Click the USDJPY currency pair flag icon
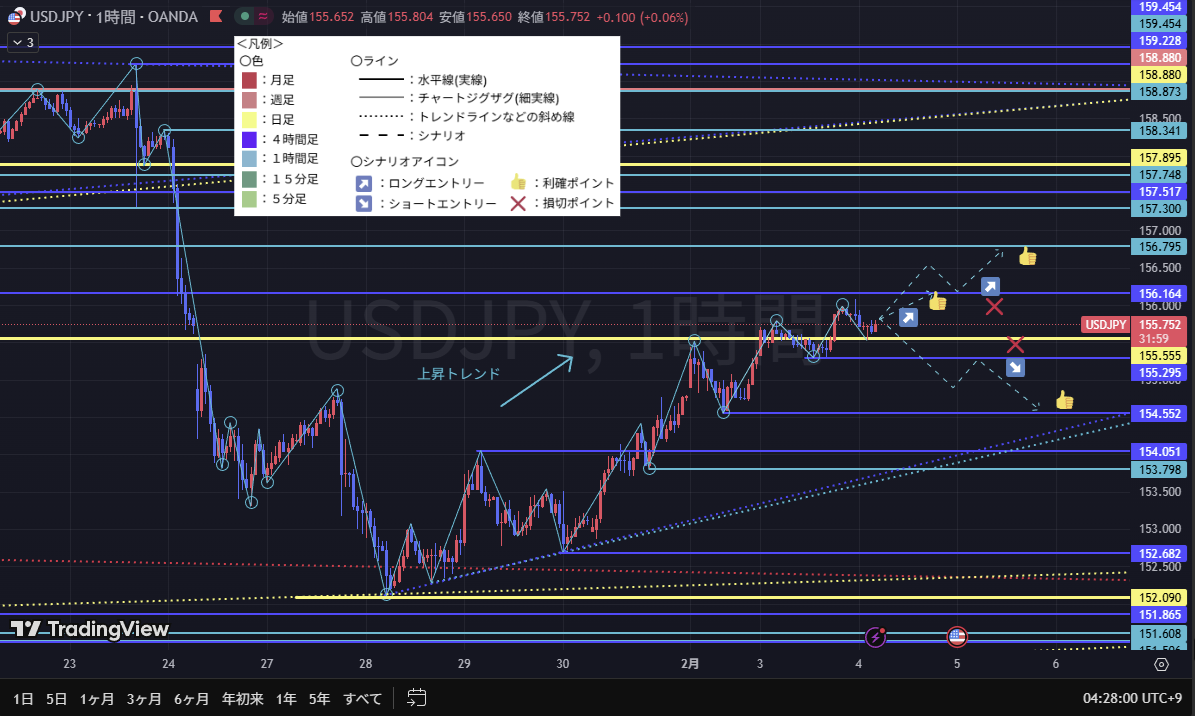The image size is (1195, 716). point(17,17)
